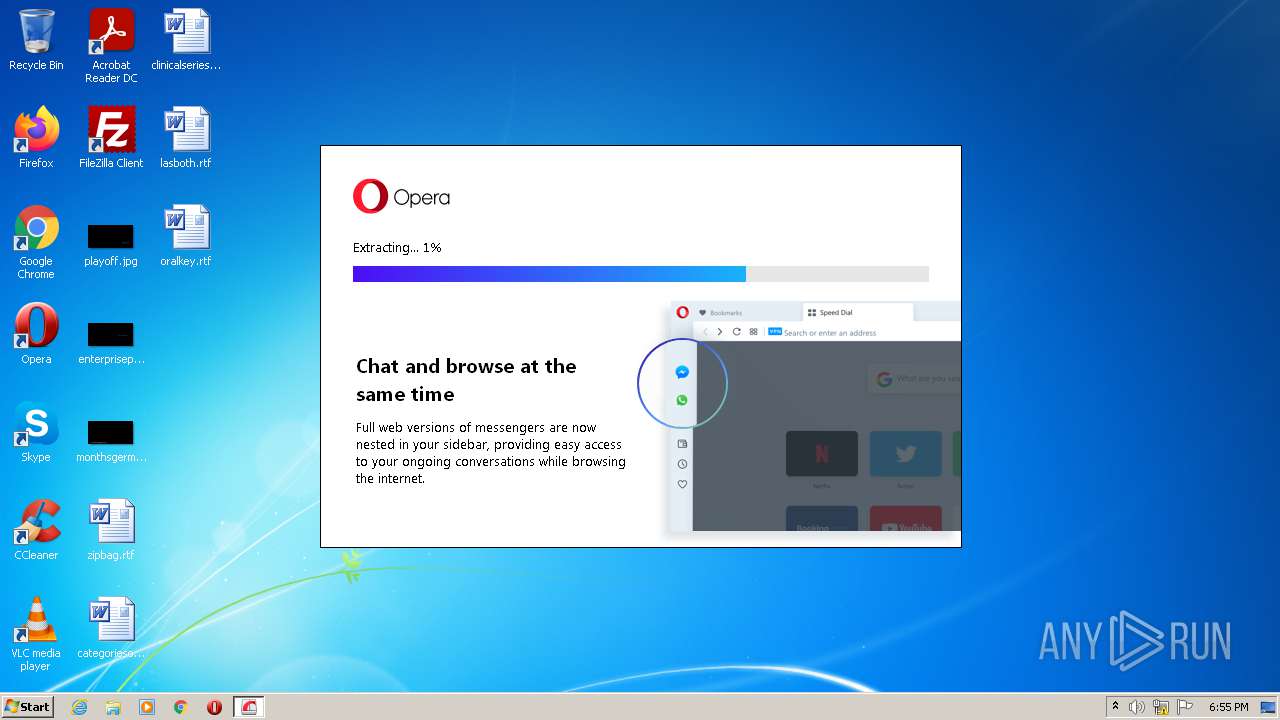Launch the Opera desktop shortcut
This screenshot has height=720, width=1280.
point(36,334)
